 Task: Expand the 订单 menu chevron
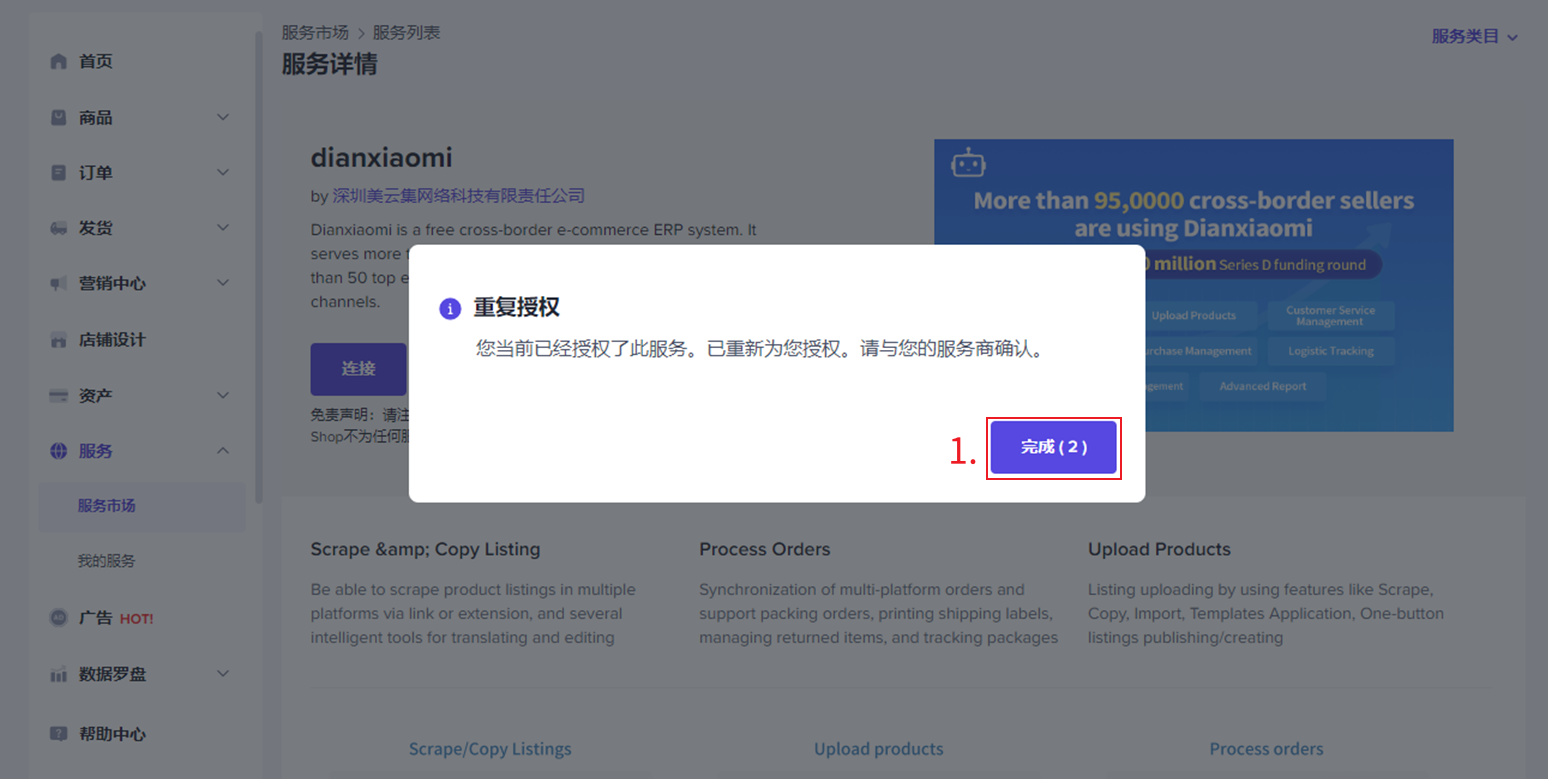(x=223, y=172)
